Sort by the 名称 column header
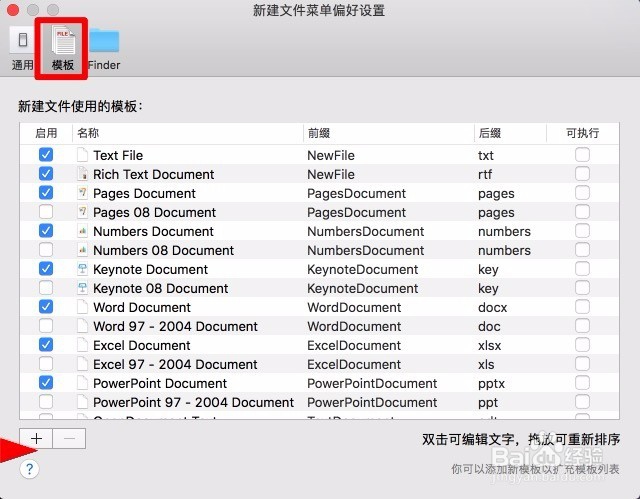 [x=188, y=133]
